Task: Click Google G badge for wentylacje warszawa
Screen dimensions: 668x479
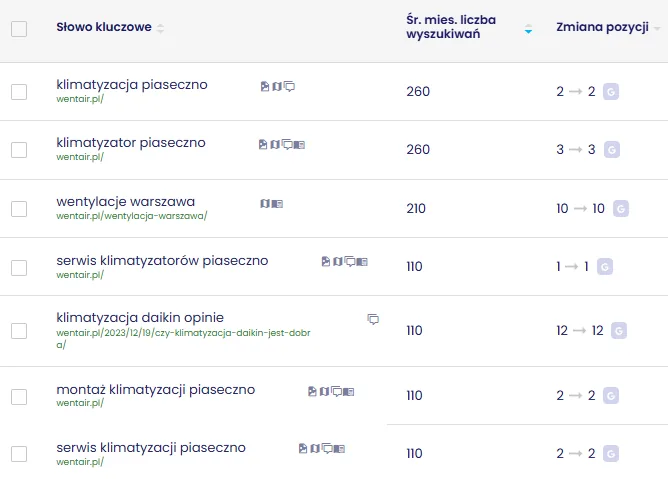Action: (621, 208)
